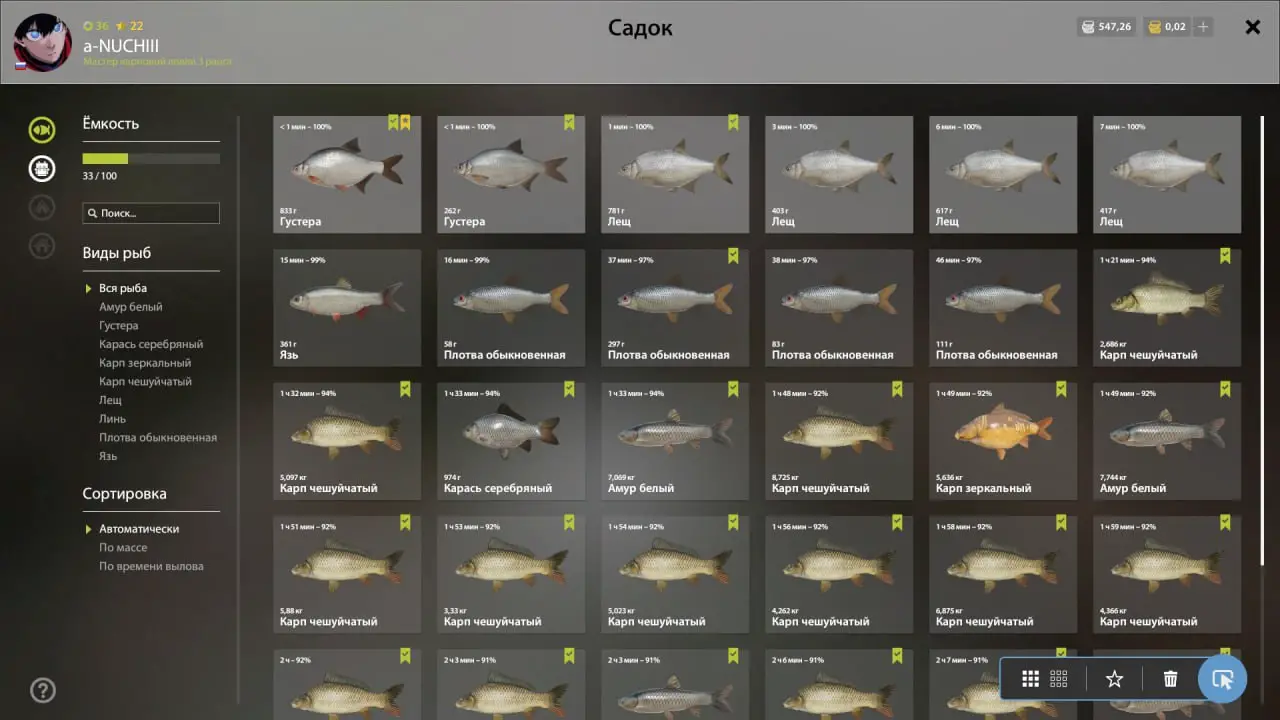Viewport: 1280px width, 720px height.
Task: Filter species by Линь
Action: (x=112, y=419)
